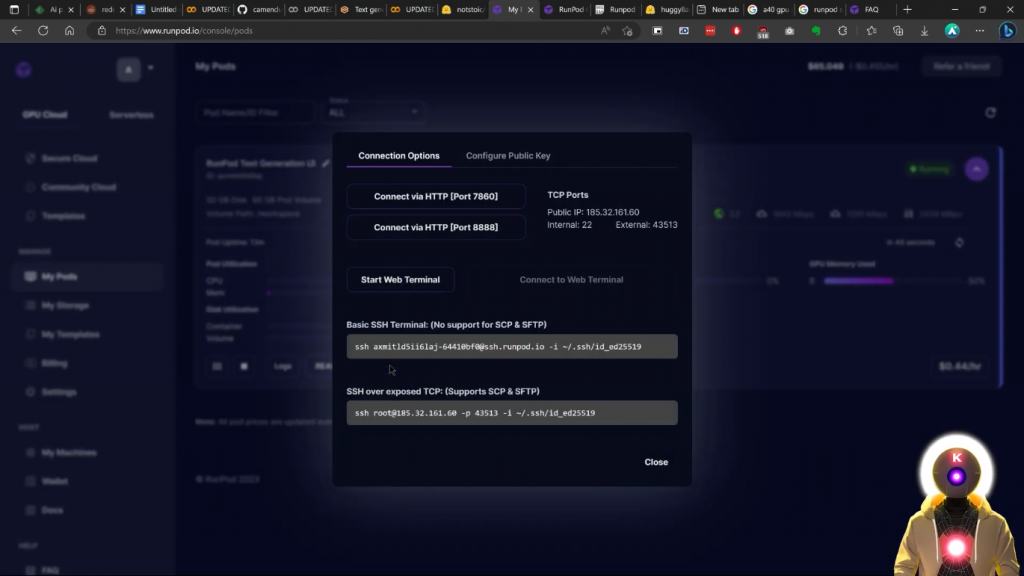The image size is (1024, 576).
Task: Close the 'red' browser tab
Action: coord(122,10)
